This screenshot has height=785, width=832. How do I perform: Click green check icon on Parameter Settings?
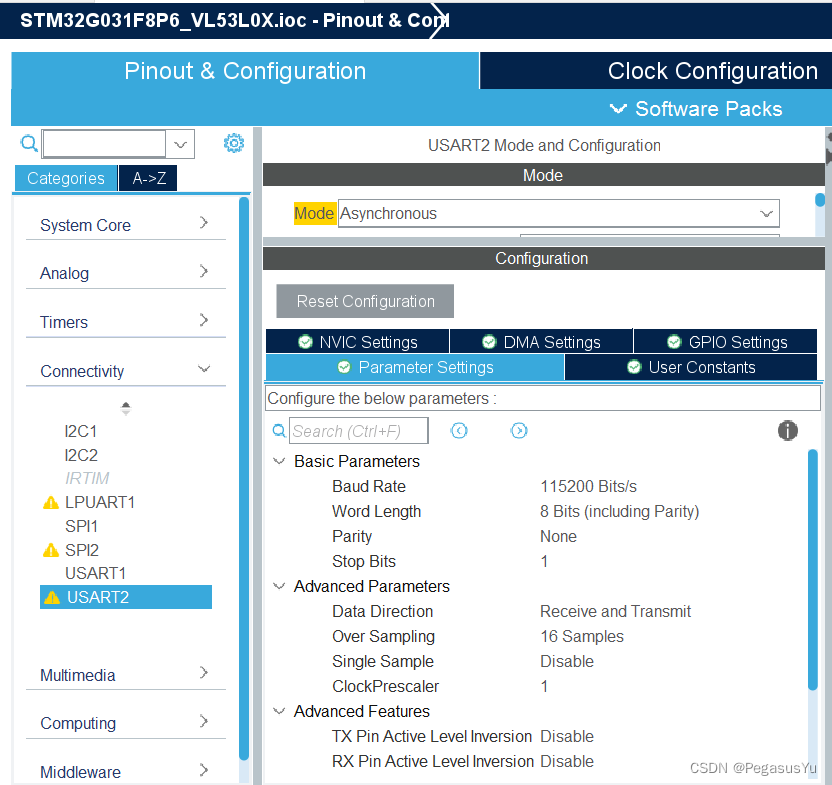click(344, 367)
